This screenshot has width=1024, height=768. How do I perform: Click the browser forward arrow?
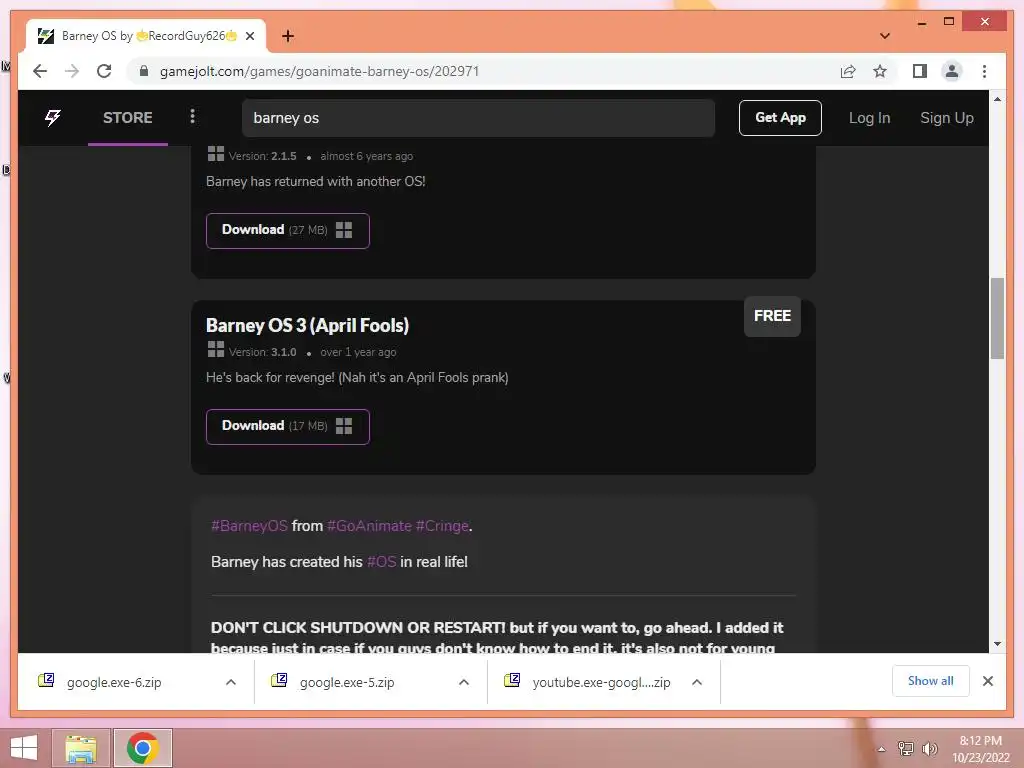[x=72, y=71]
